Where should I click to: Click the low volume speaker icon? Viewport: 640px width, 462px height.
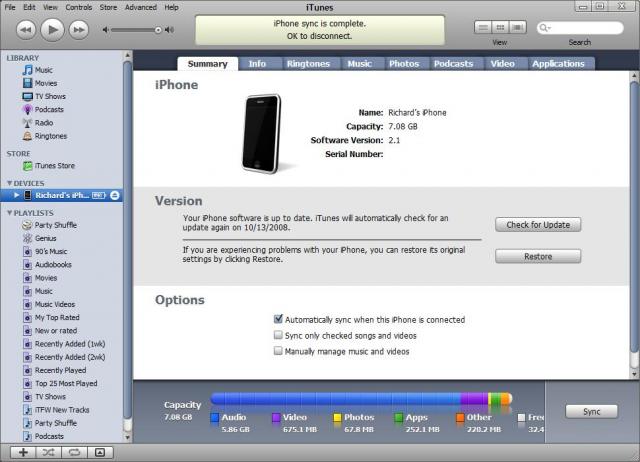106,30
